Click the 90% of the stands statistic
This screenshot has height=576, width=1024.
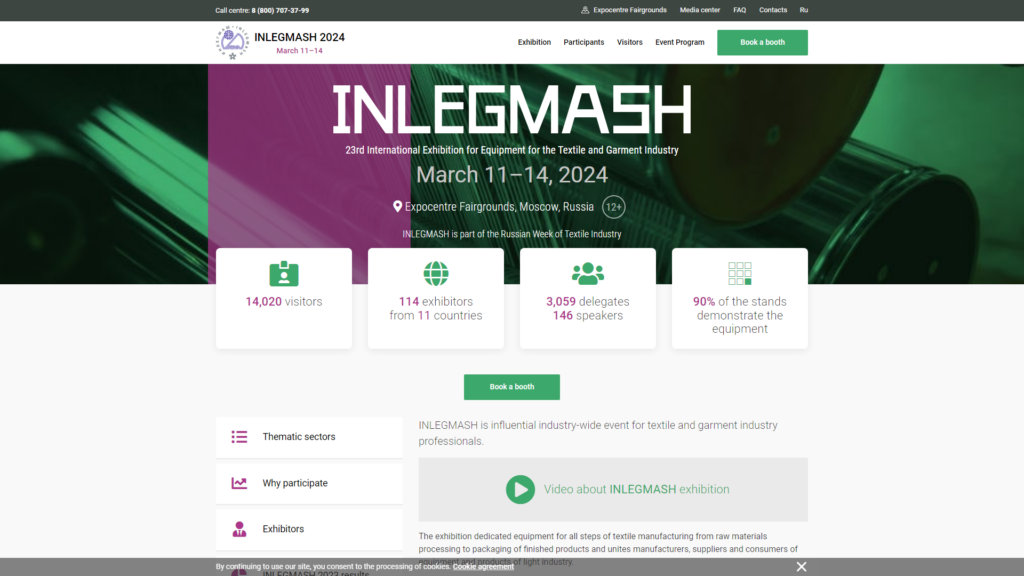point(740,315)
